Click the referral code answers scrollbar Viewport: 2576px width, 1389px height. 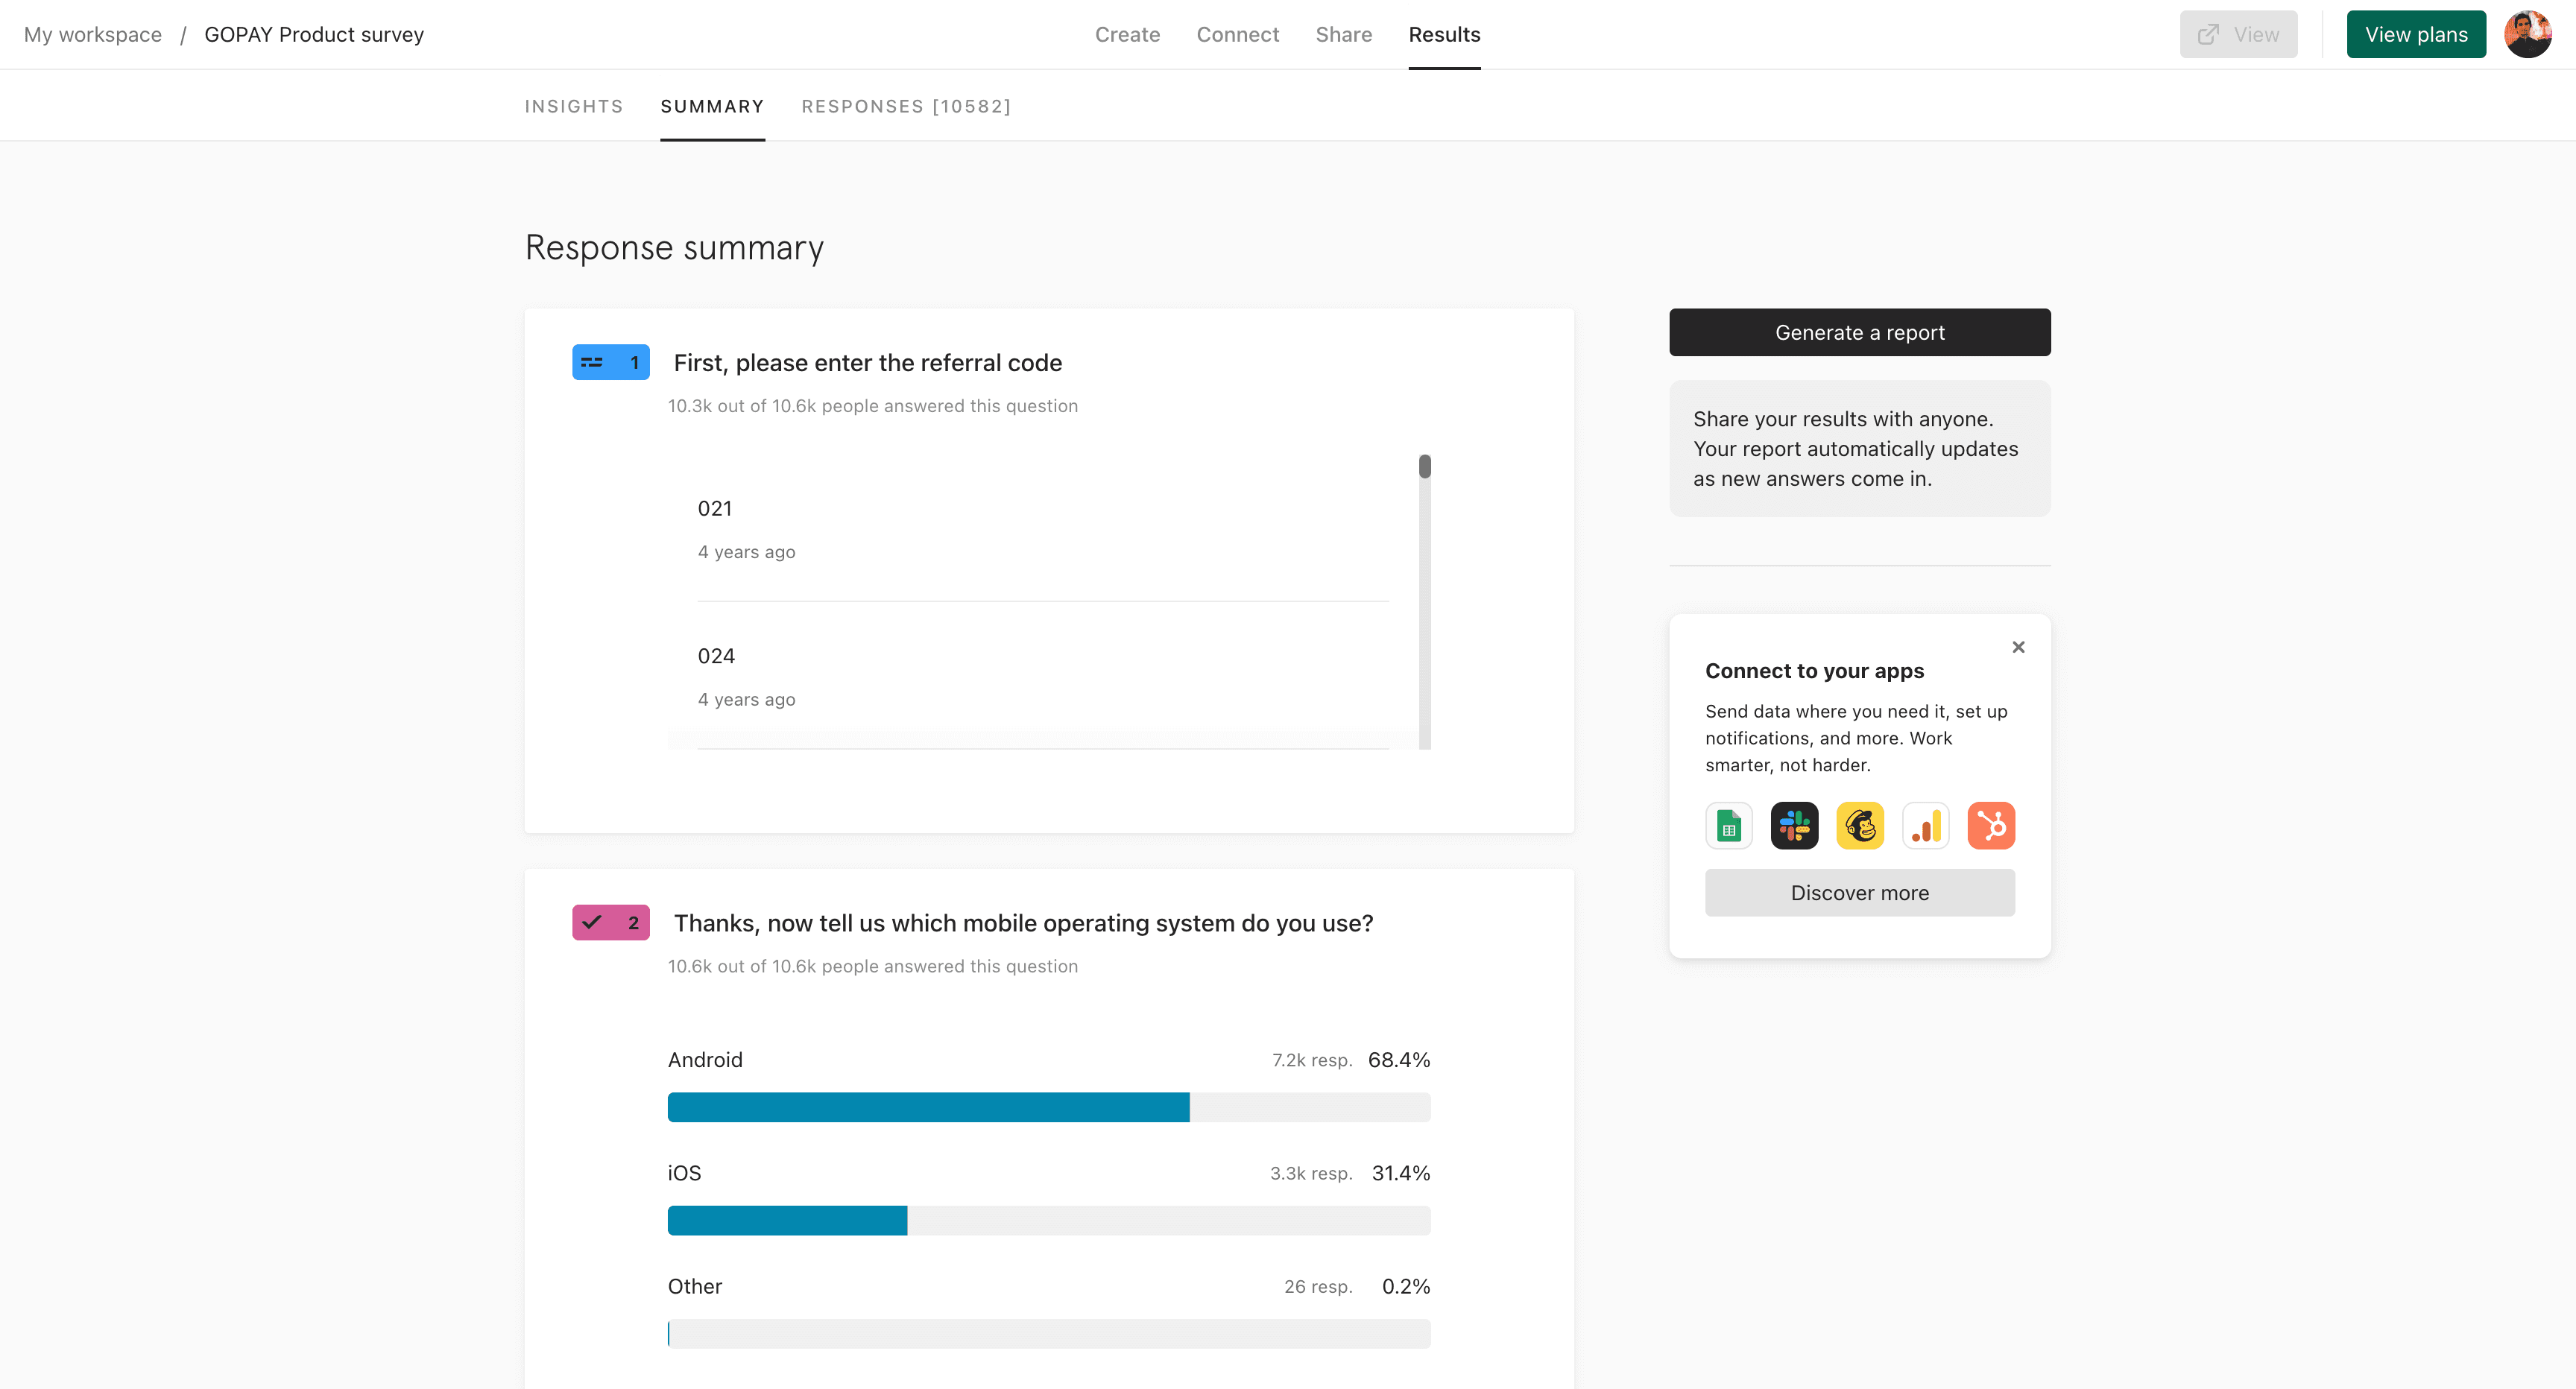click(x=1424, y=467)
